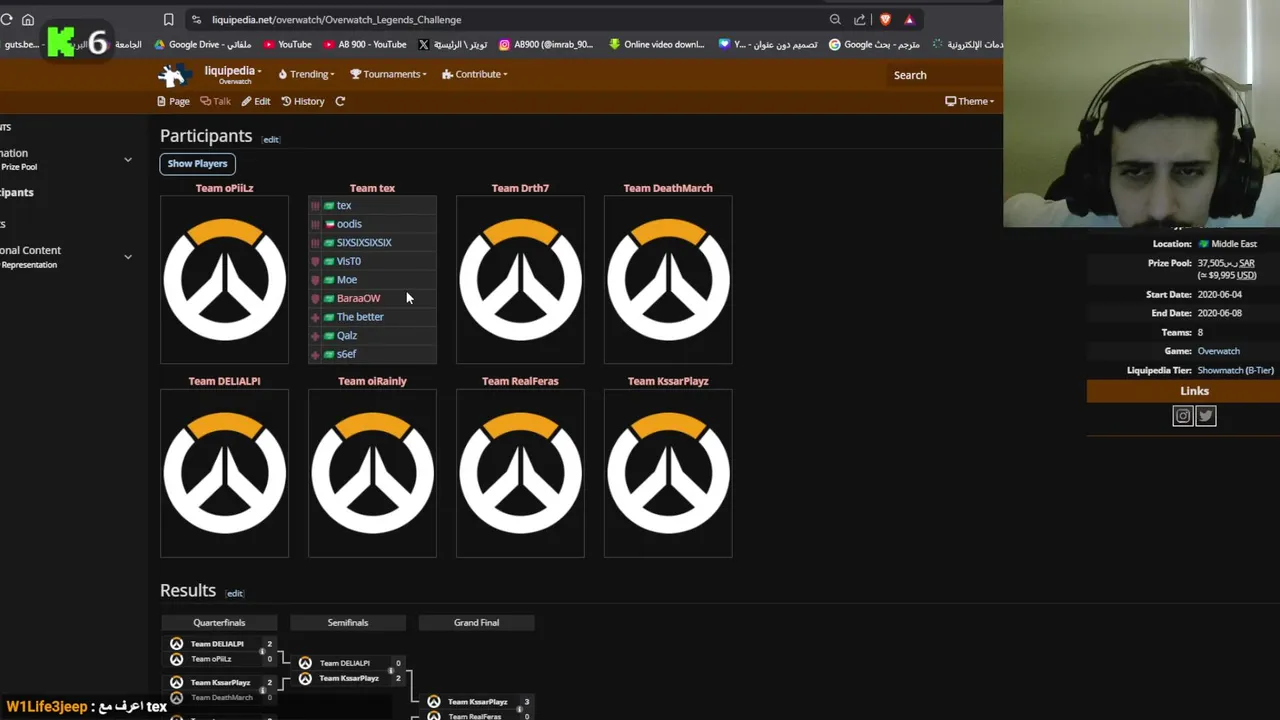Image resolution: width=1280 pixels, height=720 pixels.
Task: Open Team DeathMarch logo card
Action: [x=668, y=279]
